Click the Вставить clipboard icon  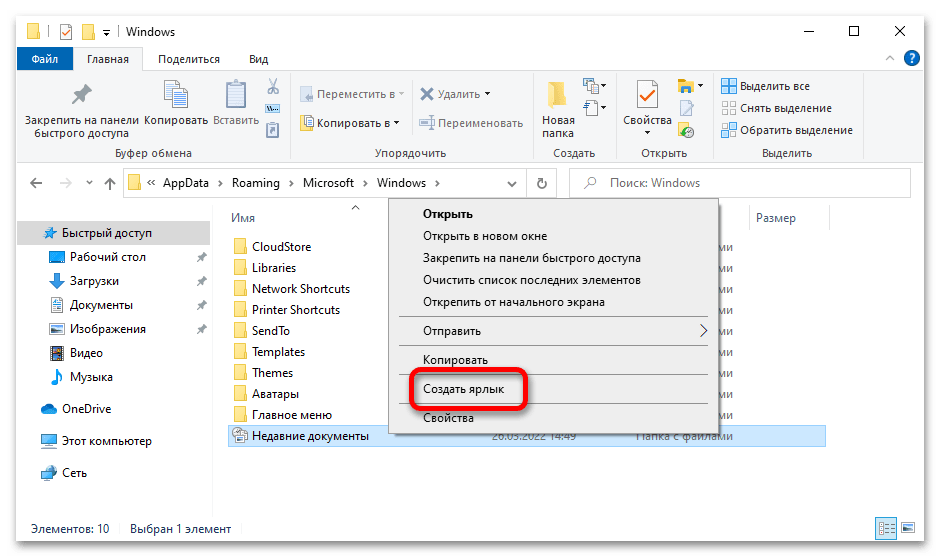pyautogui.click(x=236, y=95)
